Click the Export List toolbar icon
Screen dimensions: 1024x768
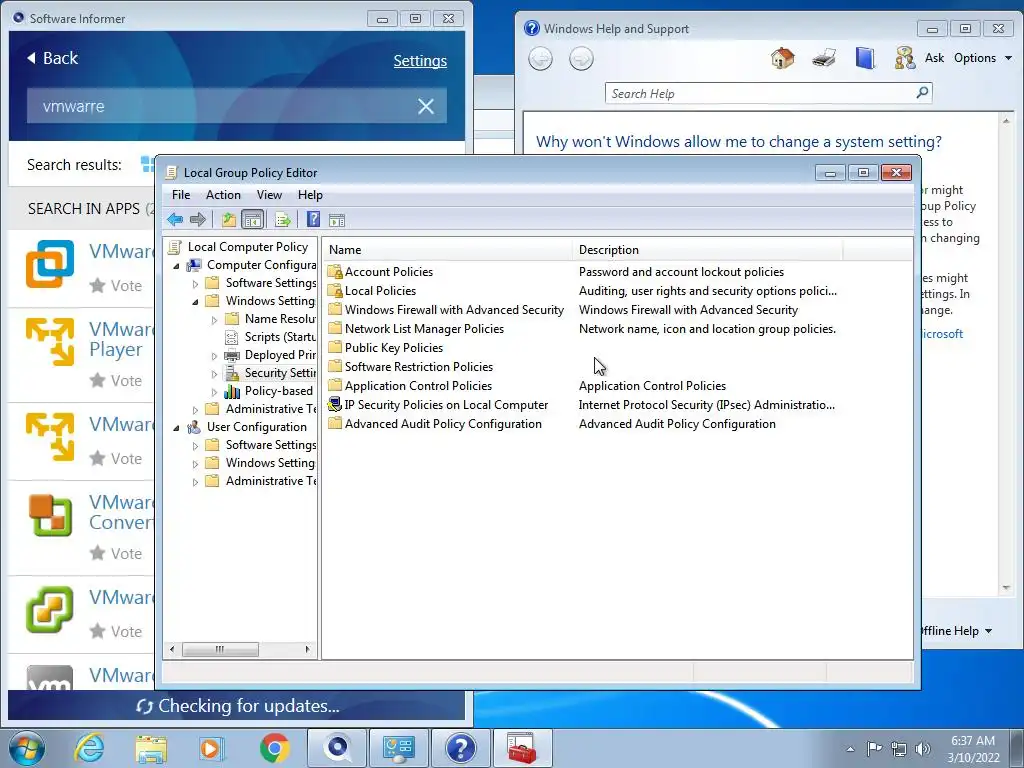[x=283, y=219]
